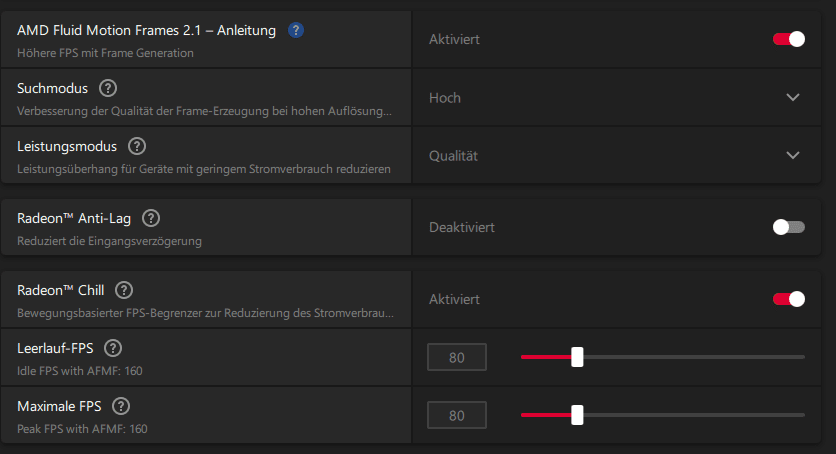Click the question mark beside Radeon Anti-Lag
836x454 pixels.
point(151,218)
